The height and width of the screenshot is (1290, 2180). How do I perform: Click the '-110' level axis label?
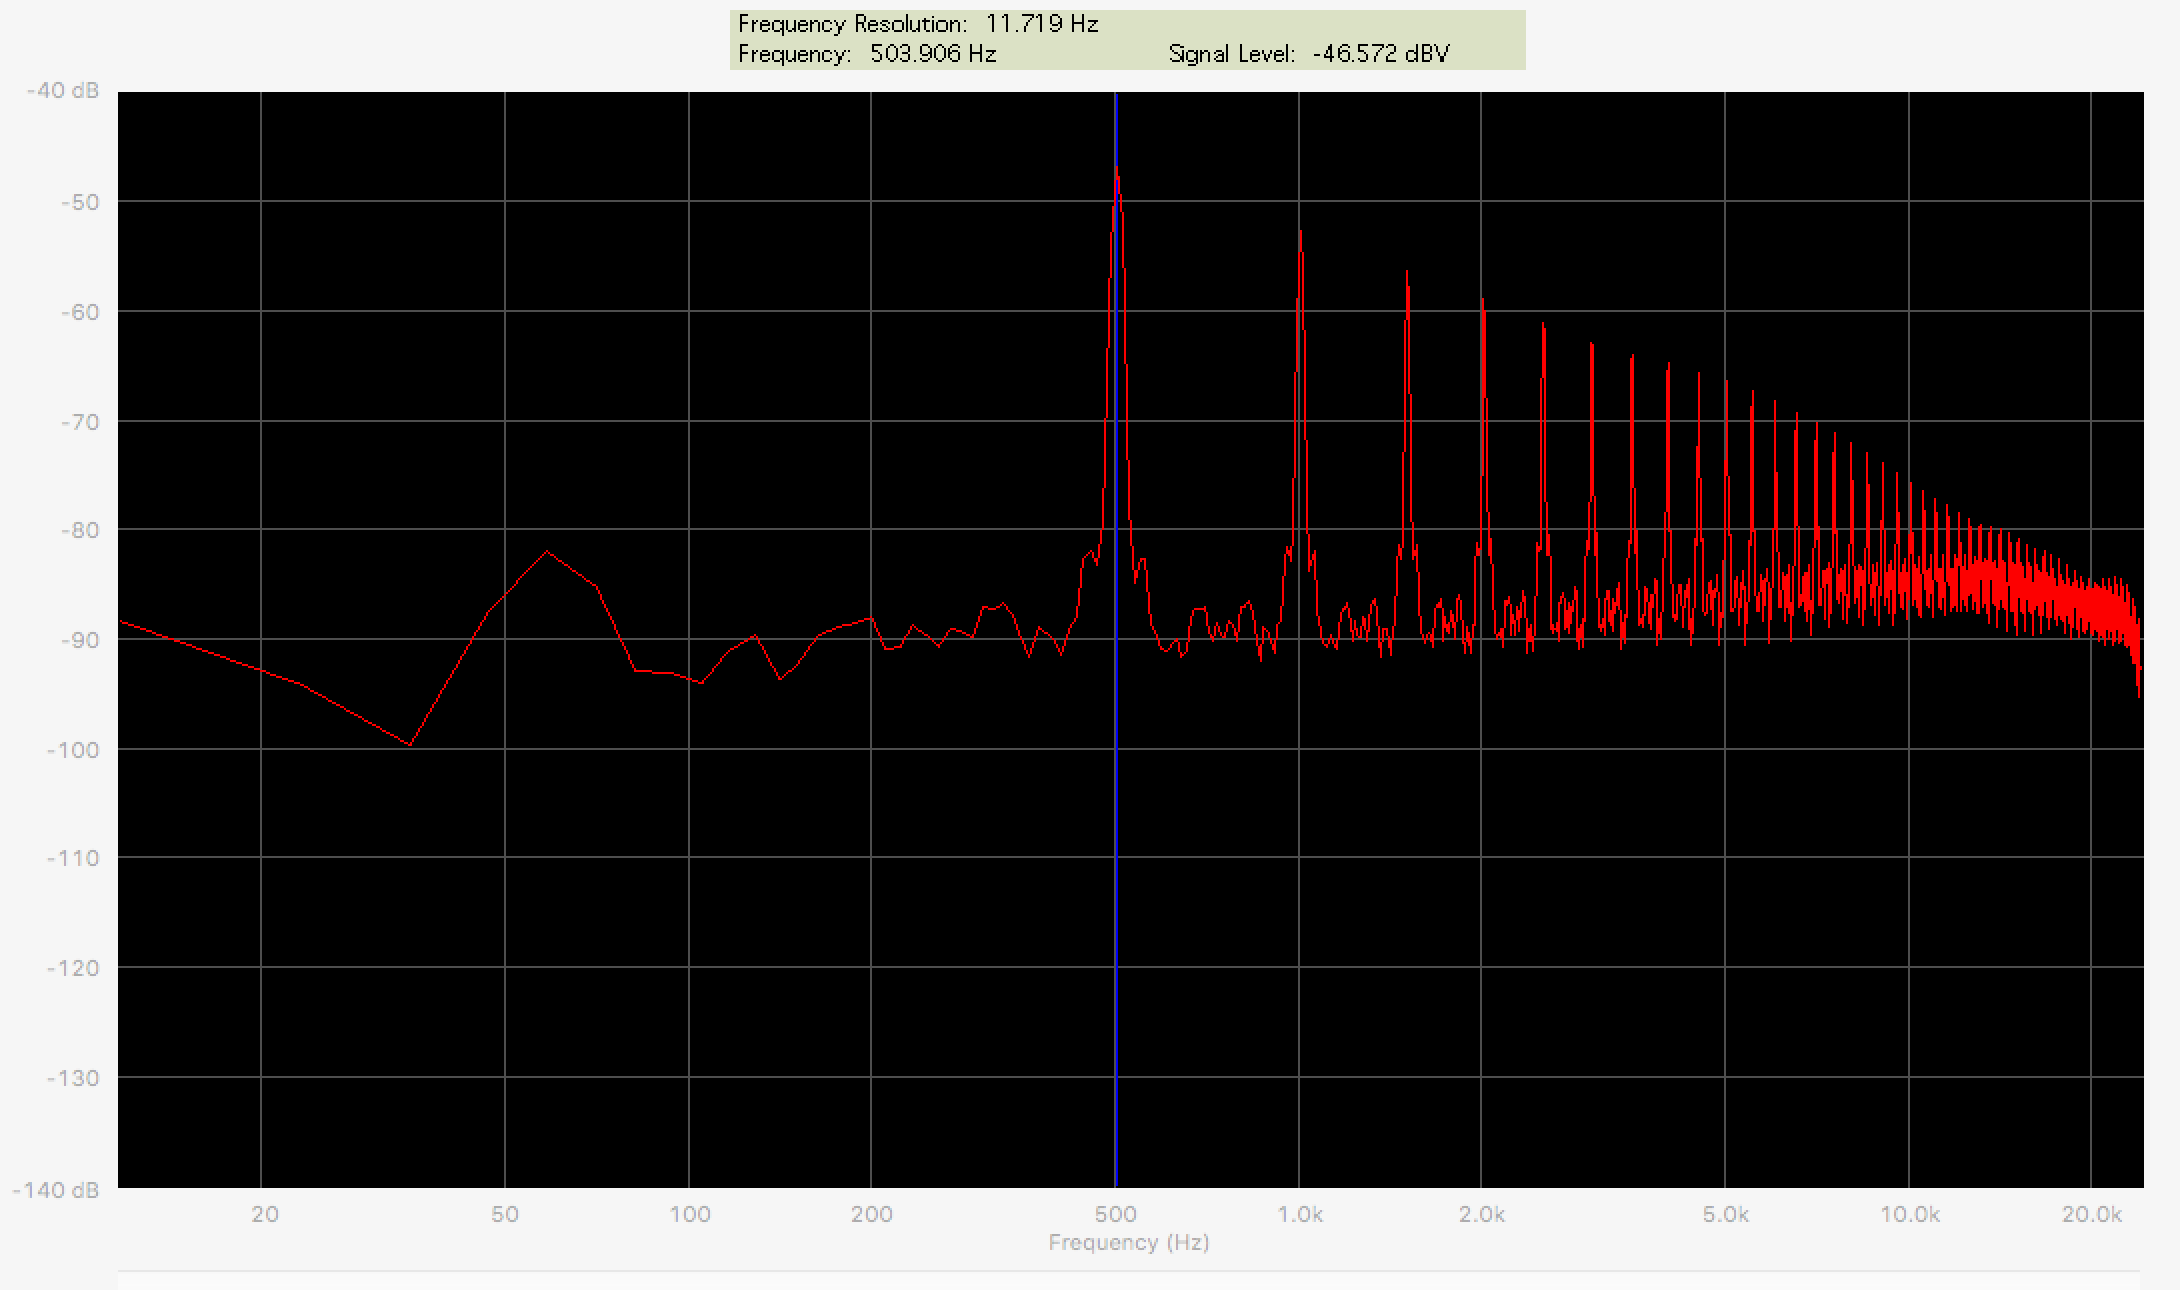(73, 858)
